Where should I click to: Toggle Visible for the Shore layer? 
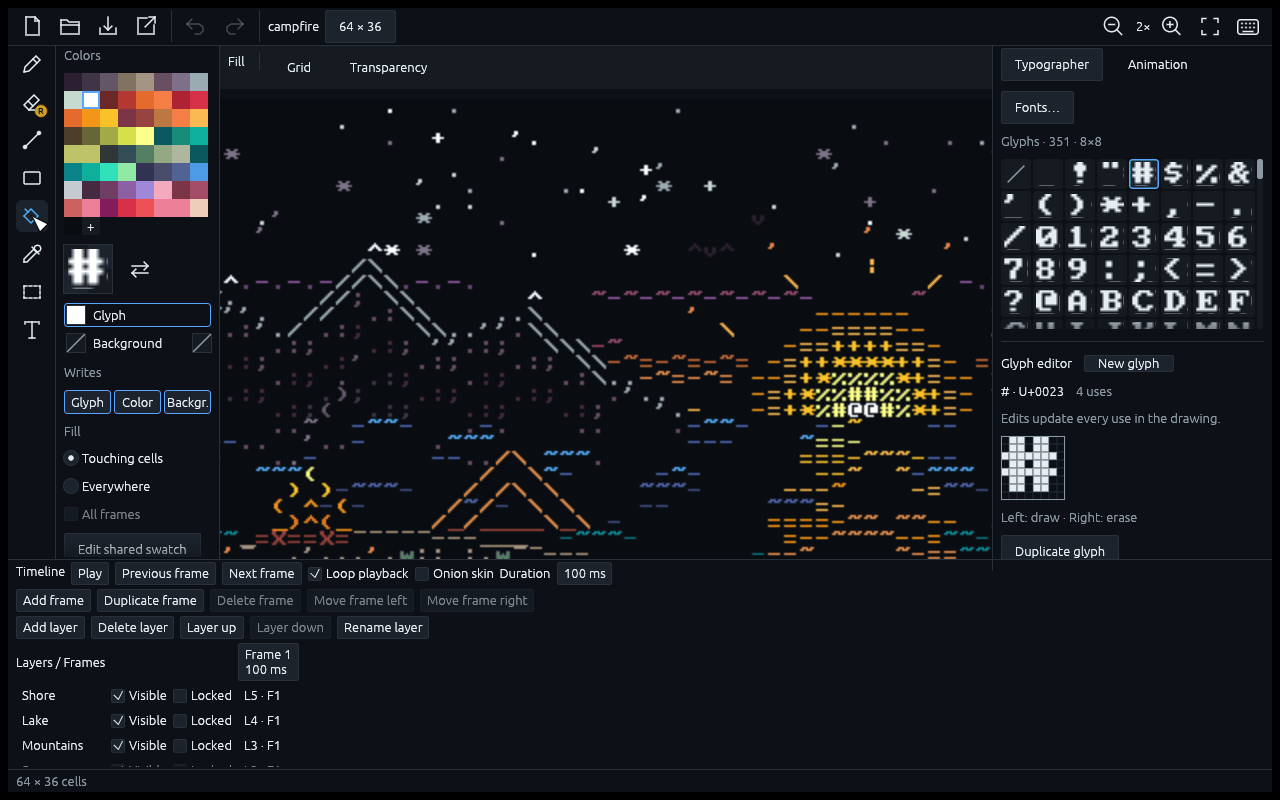click(x=139, y=695)
